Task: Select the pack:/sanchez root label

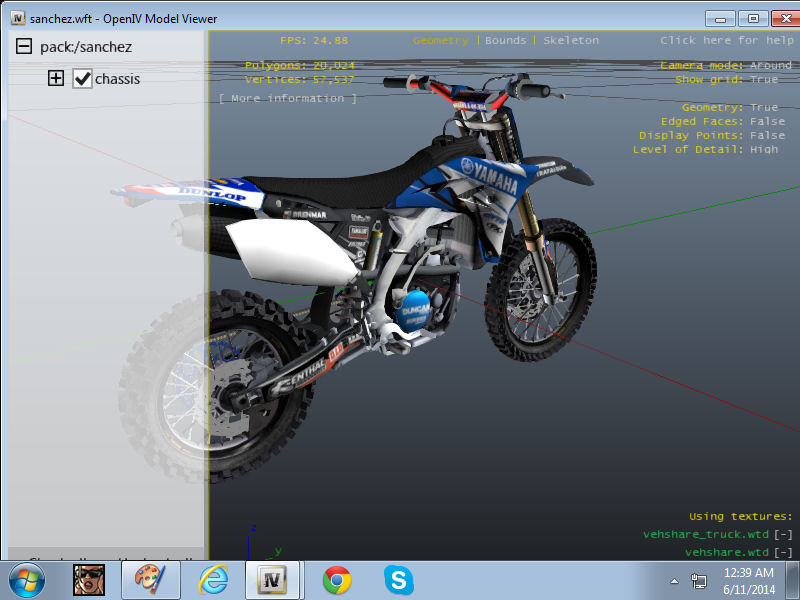Action: click(86, 47)
